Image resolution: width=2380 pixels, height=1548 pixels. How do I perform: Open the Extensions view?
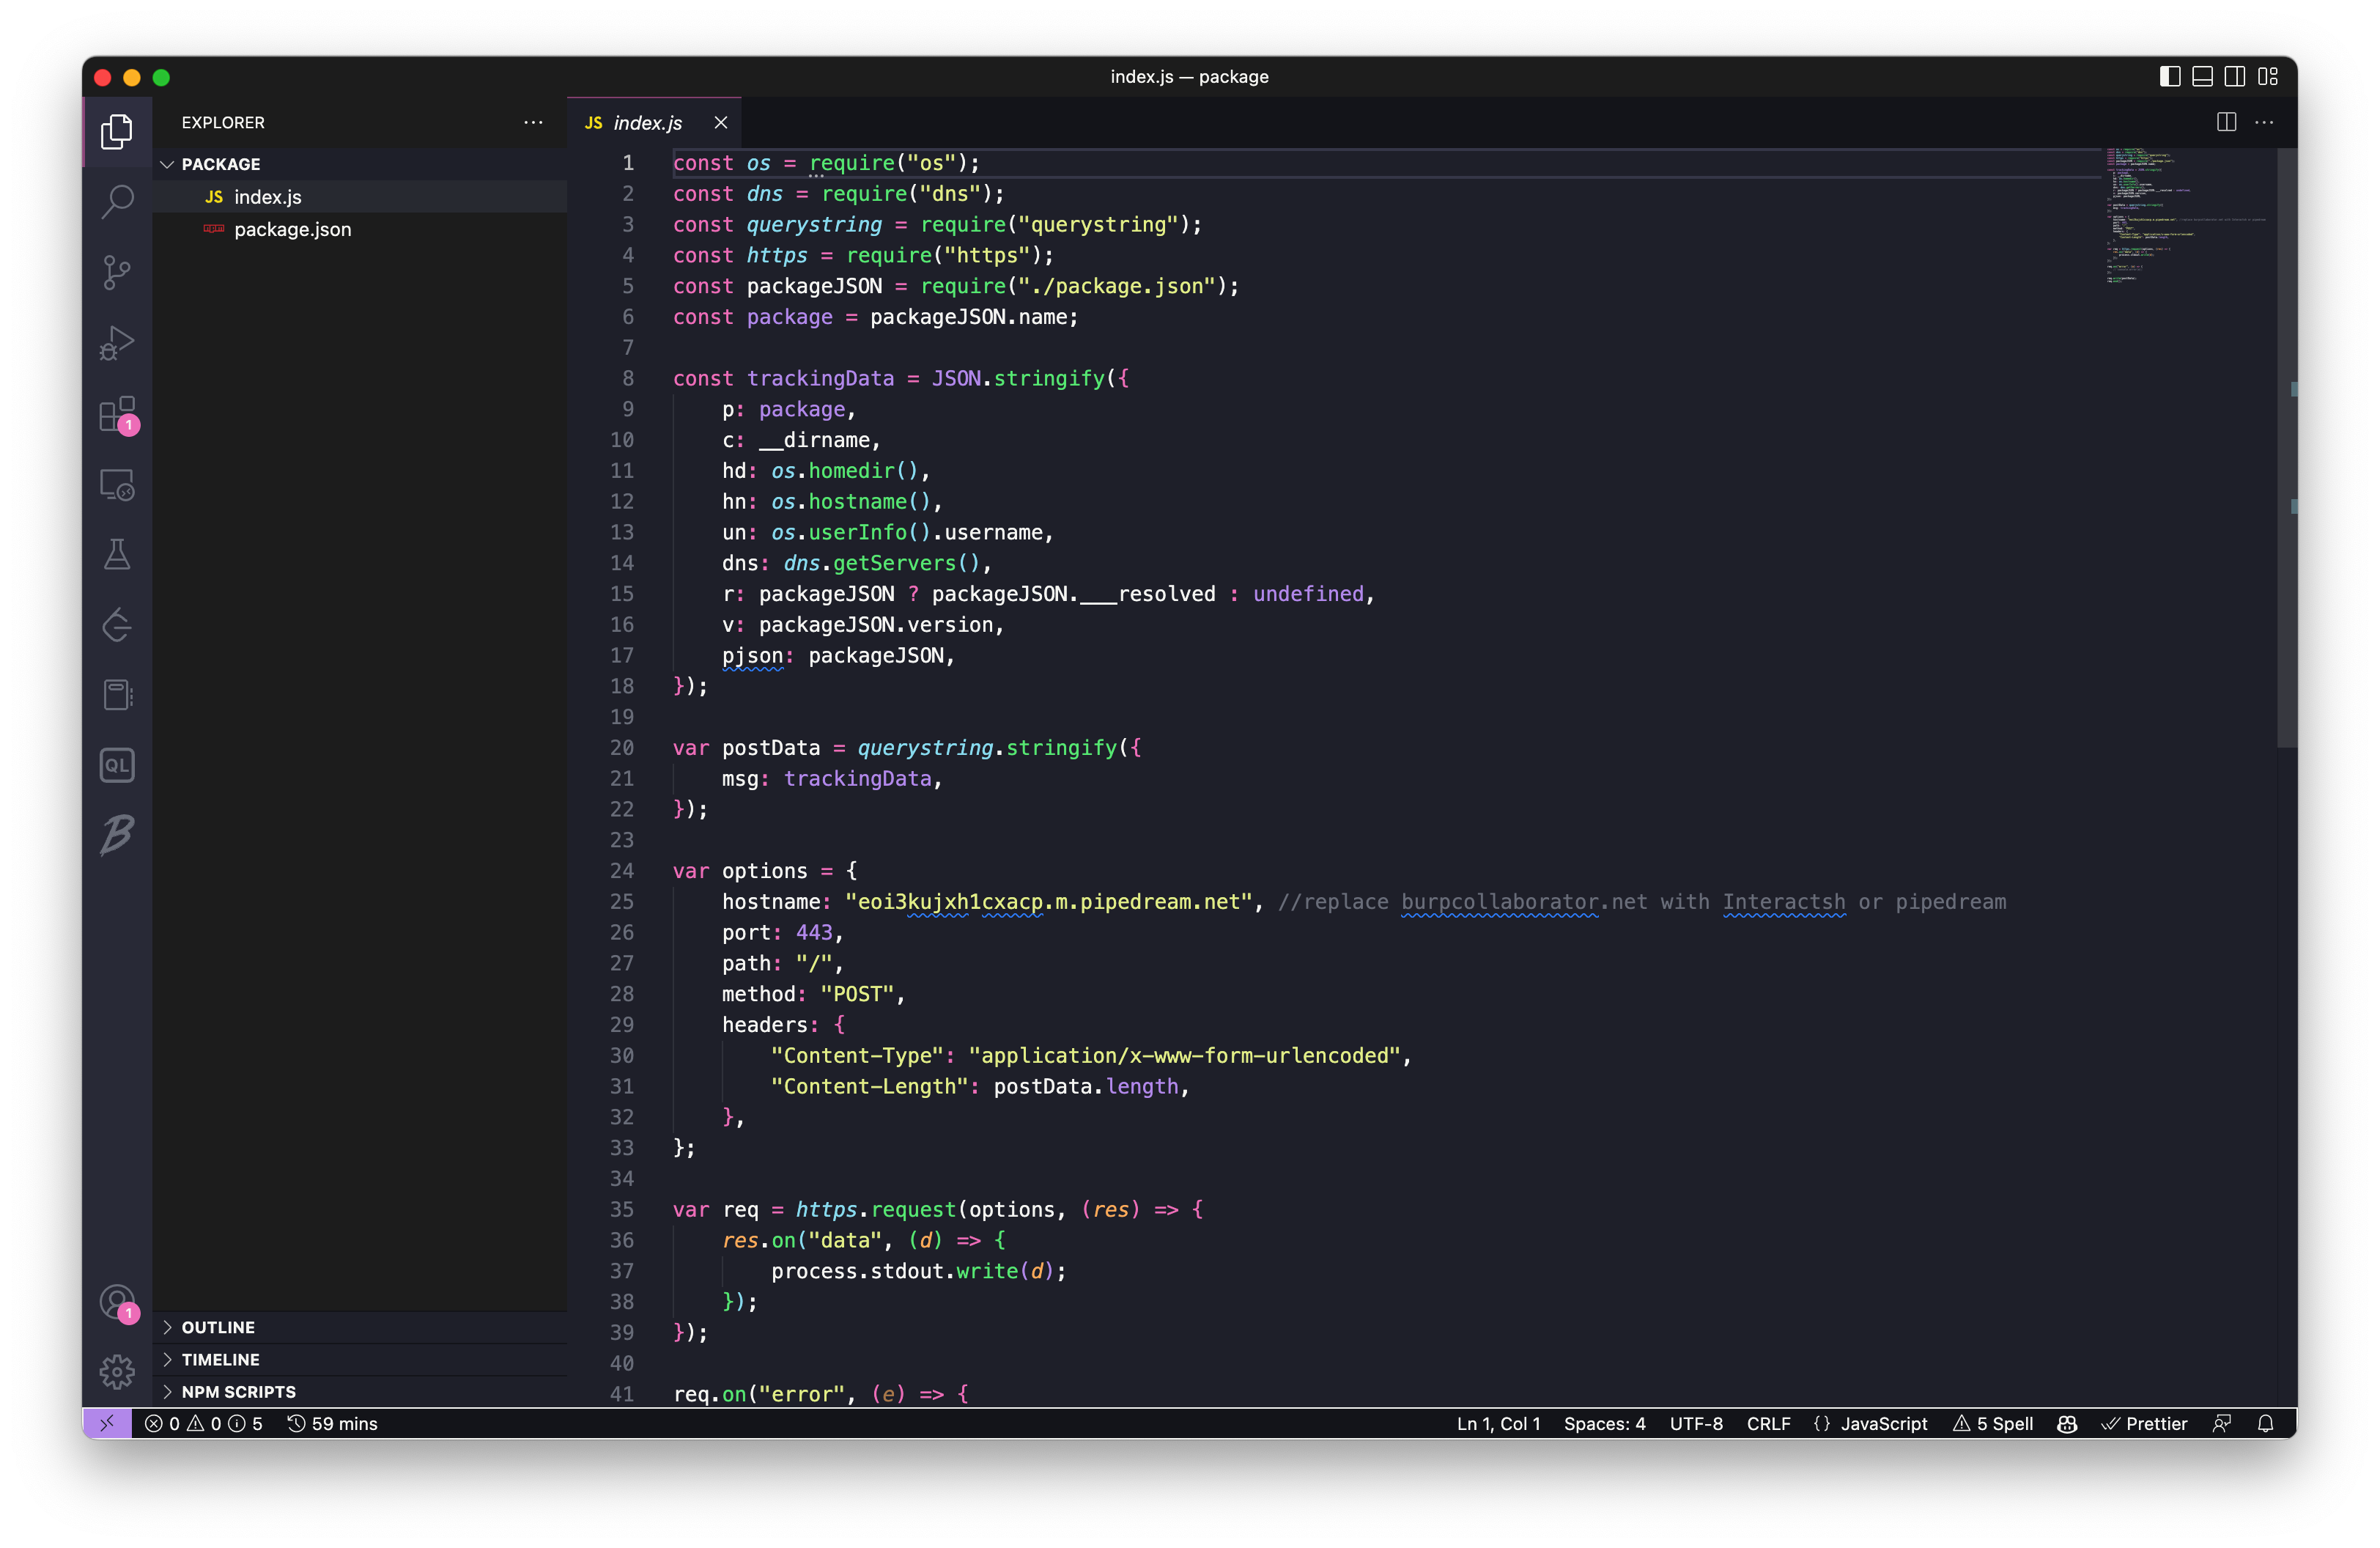[x=117, y=413]
